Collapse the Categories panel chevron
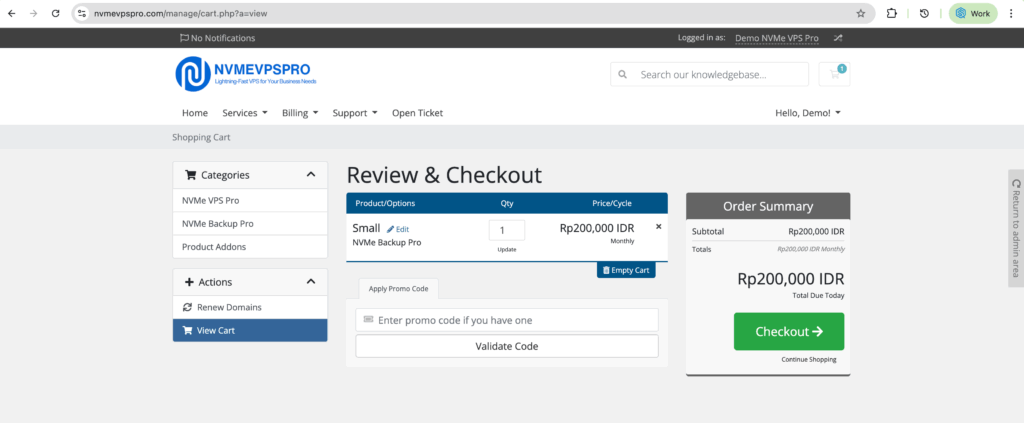Screen dimensions: 1024x423 click(311, 174)
